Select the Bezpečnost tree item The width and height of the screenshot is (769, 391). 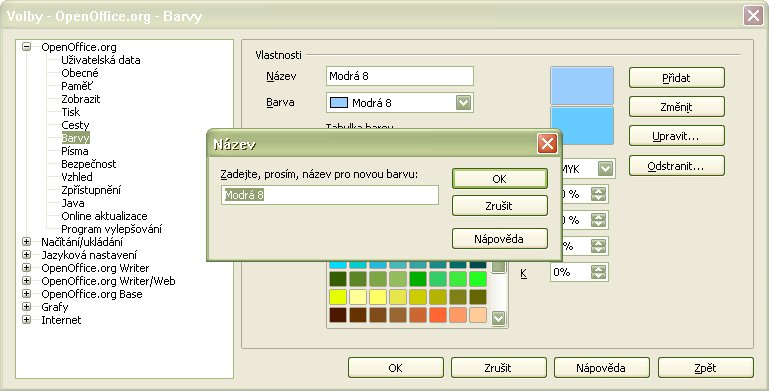89,164
